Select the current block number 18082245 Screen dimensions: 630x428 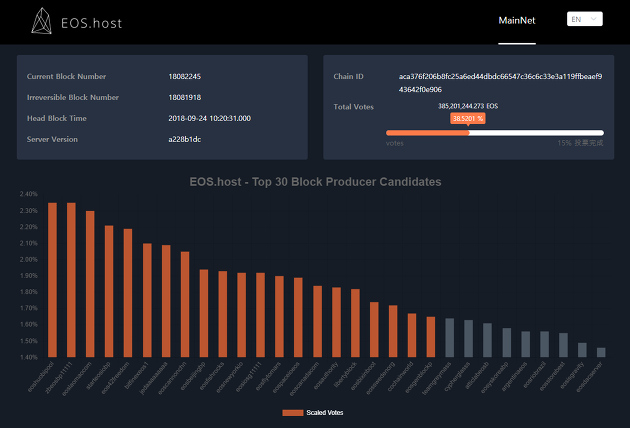pos(184,76)
